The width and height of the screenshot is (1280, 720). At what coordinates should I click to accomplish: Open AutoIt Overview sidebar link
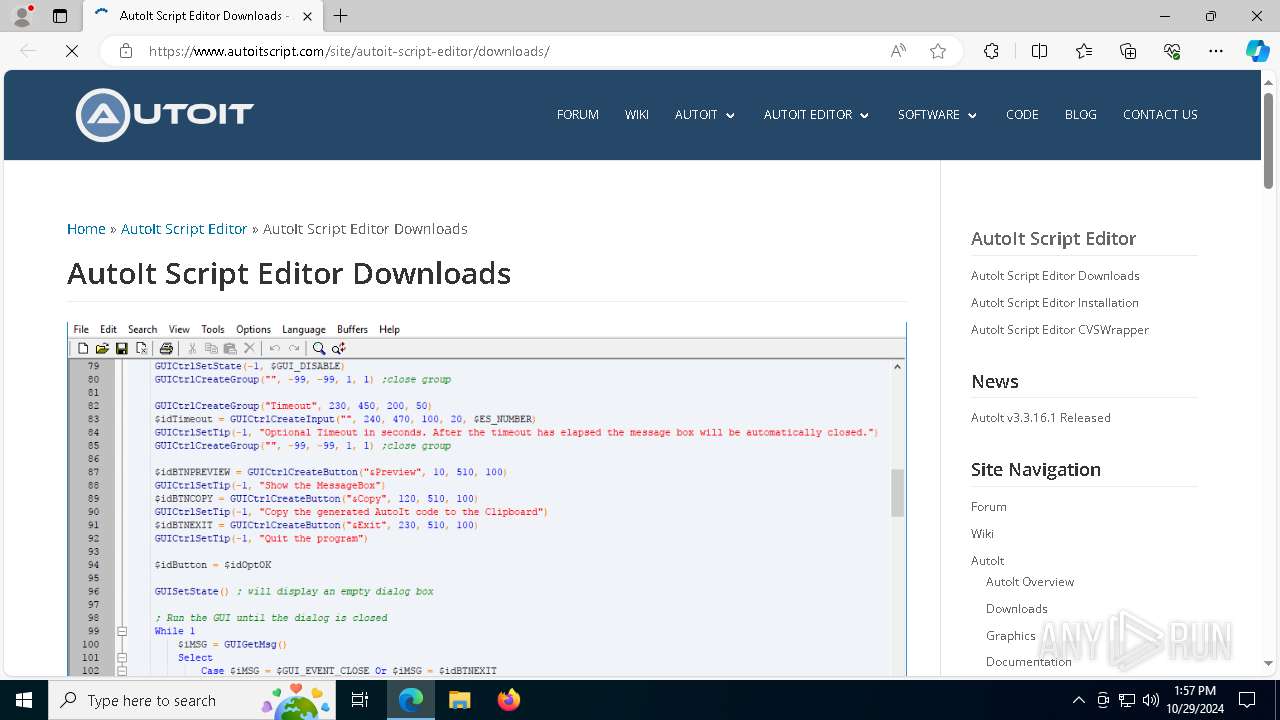pos(1030,582)
